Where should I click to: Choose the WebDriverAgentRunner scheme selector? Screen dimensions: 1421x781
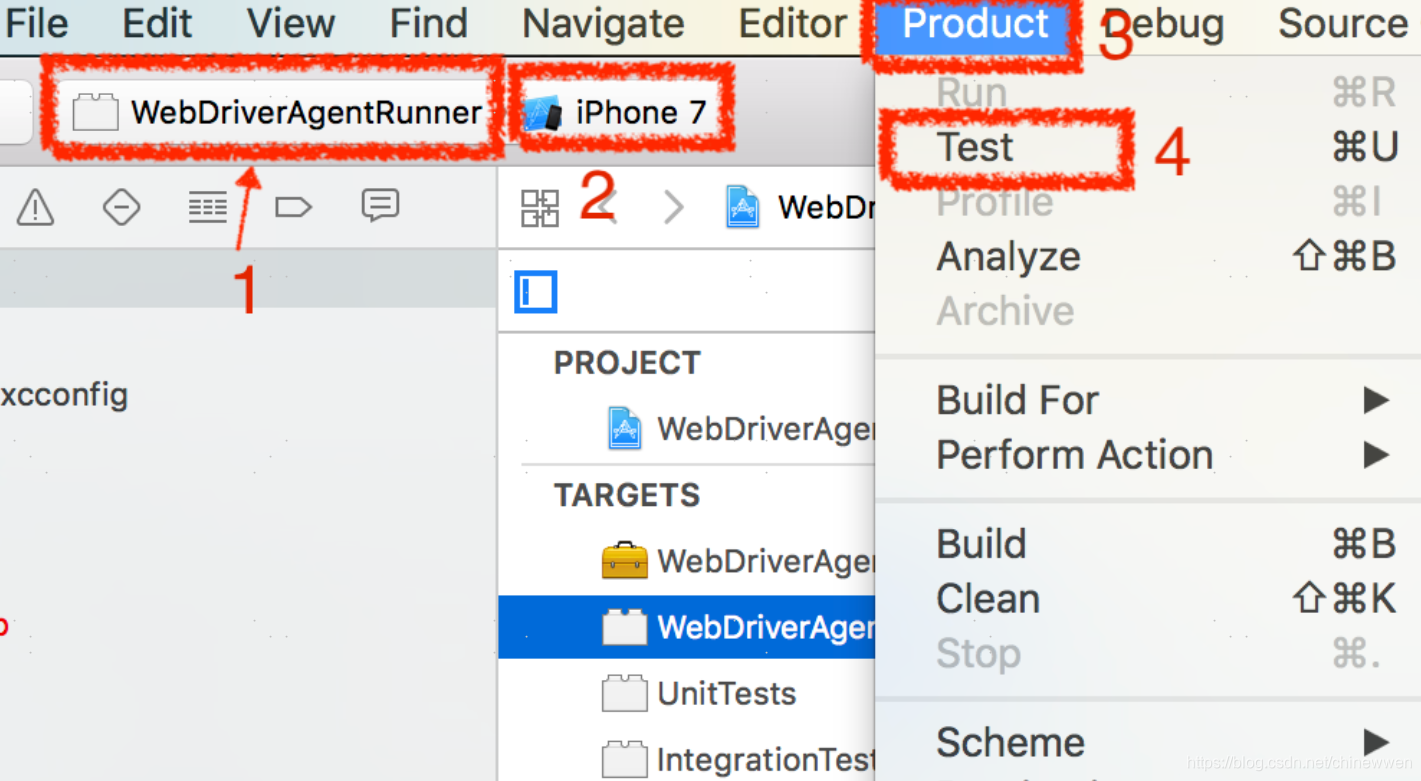pos(278,112)
